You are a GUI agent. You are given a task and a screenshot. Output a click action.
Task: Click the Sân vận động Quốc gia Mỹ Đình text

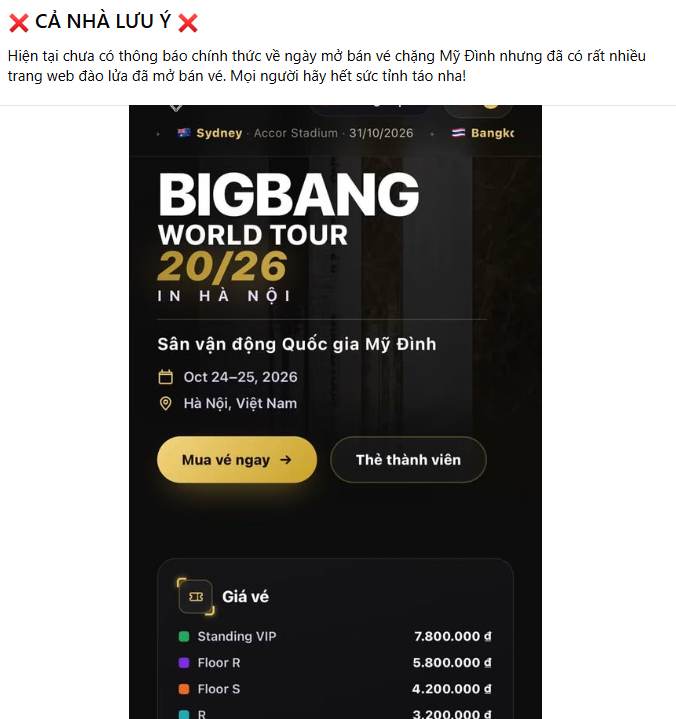click(x=297, y=344)
